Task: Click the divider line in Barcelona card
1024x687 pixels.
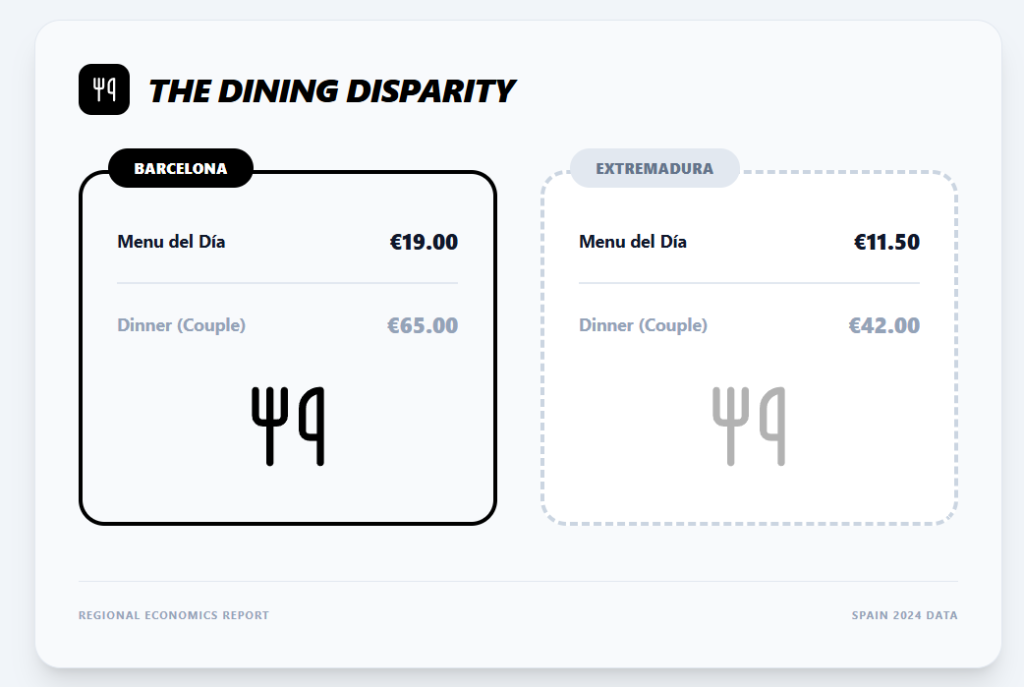Action: click(288, 283)
